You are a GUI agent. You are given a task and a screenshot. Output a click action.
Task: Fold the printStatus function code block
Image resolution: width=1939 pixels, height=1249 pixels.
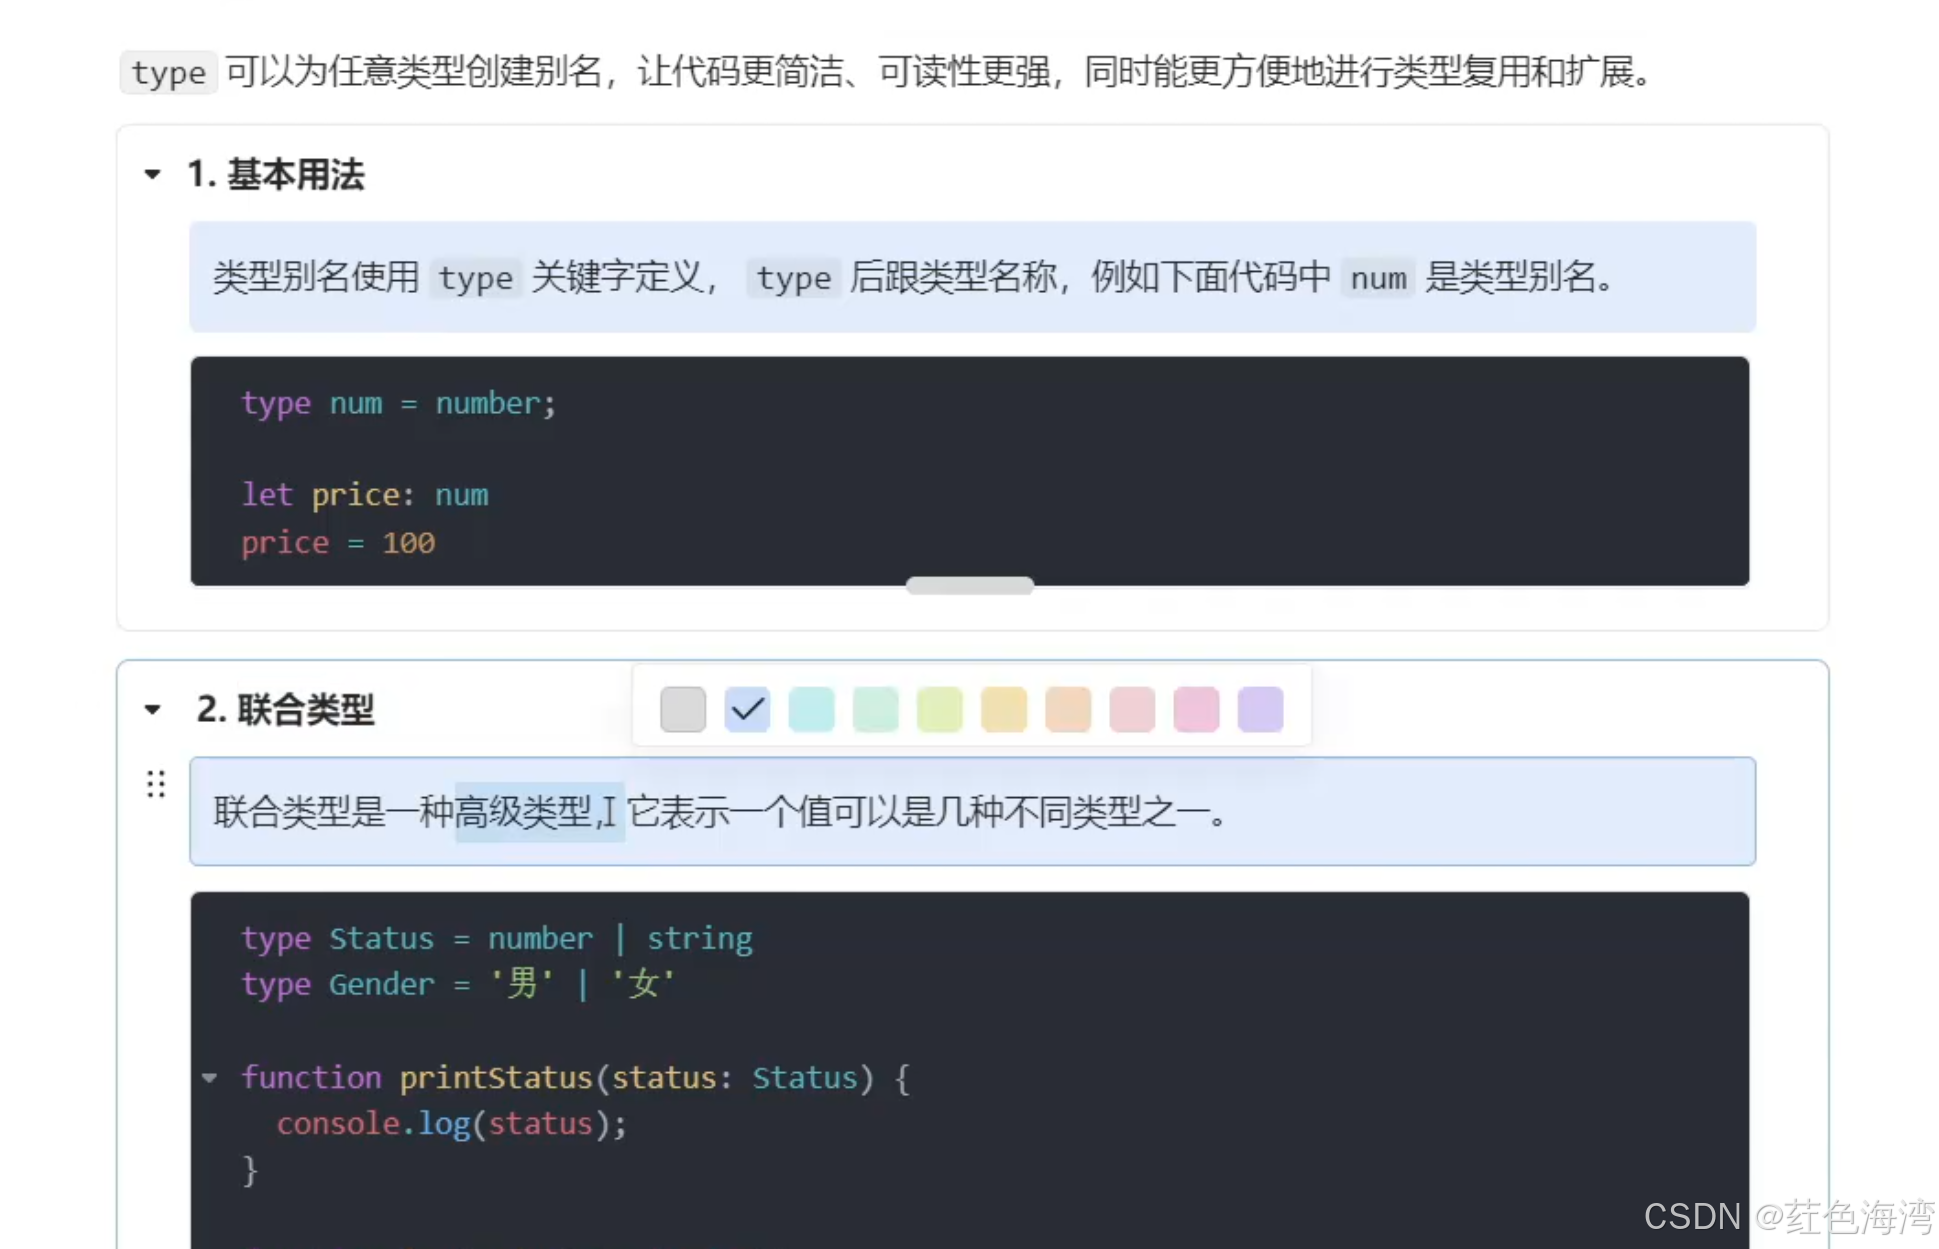[210, 1077]
